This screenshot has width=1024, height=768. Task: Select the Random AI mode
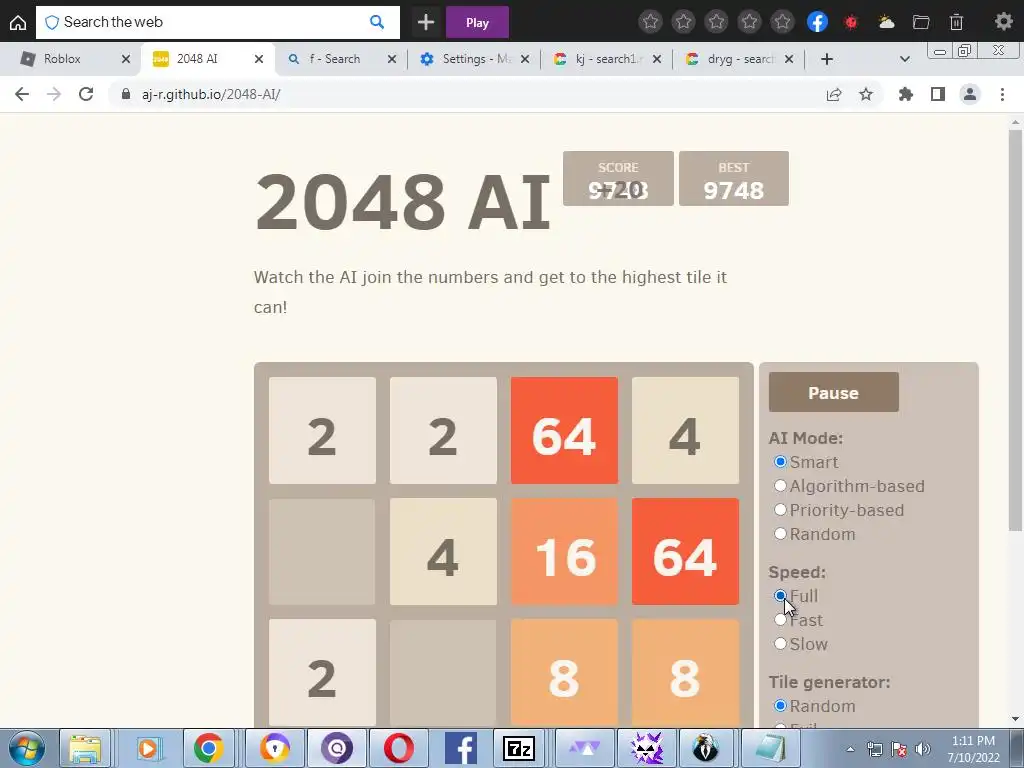tap(780, 534)
